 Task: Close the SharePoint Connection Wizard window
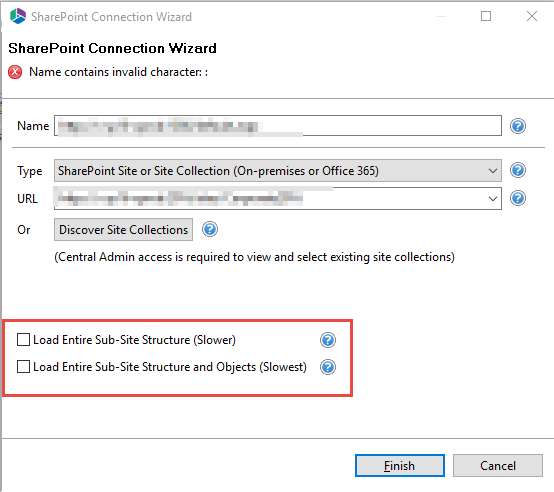(532, 16)
